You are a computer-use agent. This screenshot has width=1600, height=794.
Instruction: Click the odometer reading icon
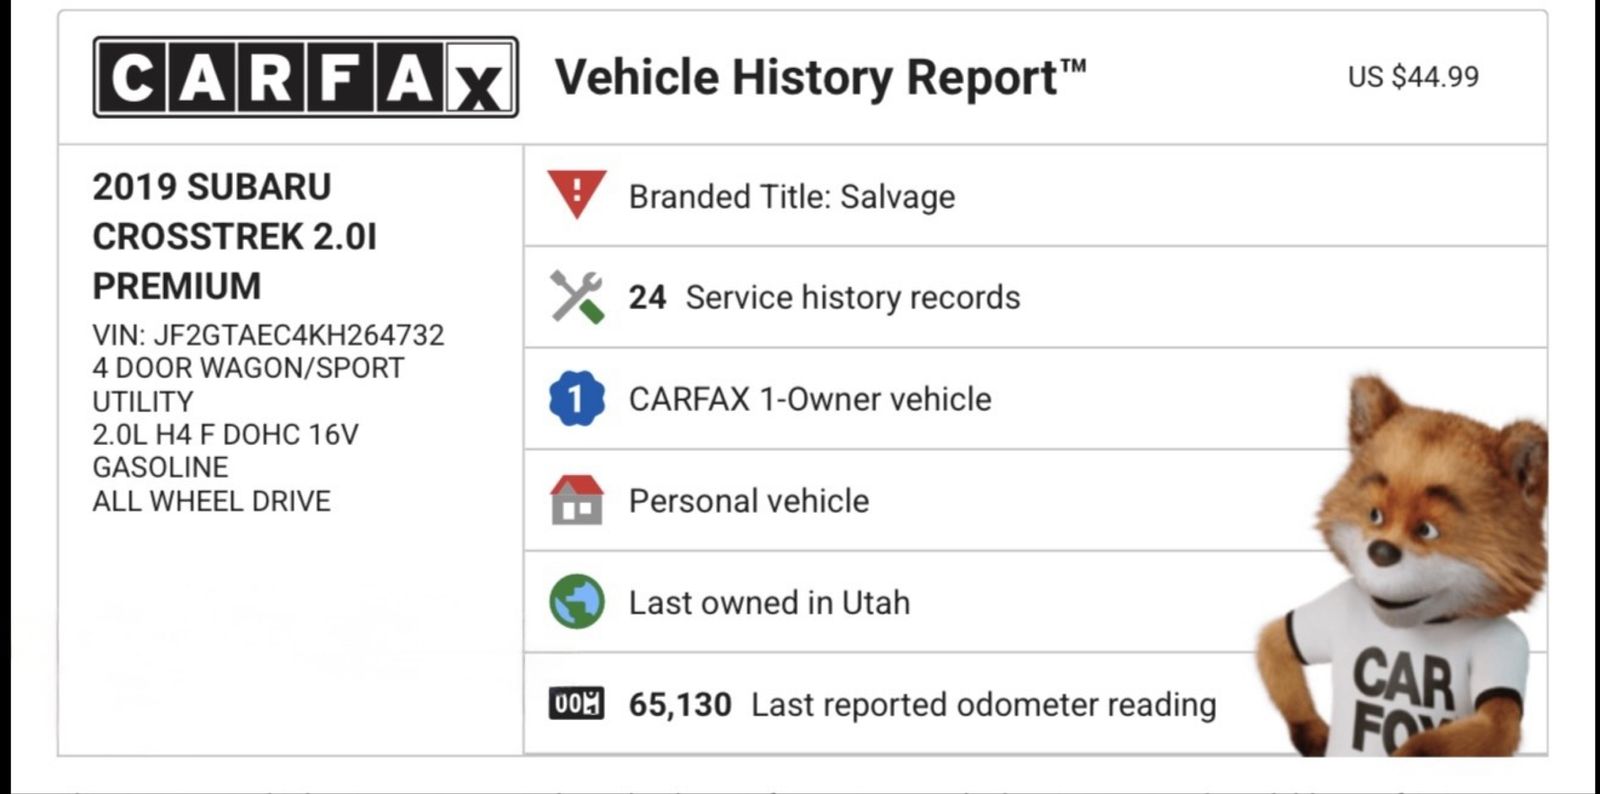[577, 704]
